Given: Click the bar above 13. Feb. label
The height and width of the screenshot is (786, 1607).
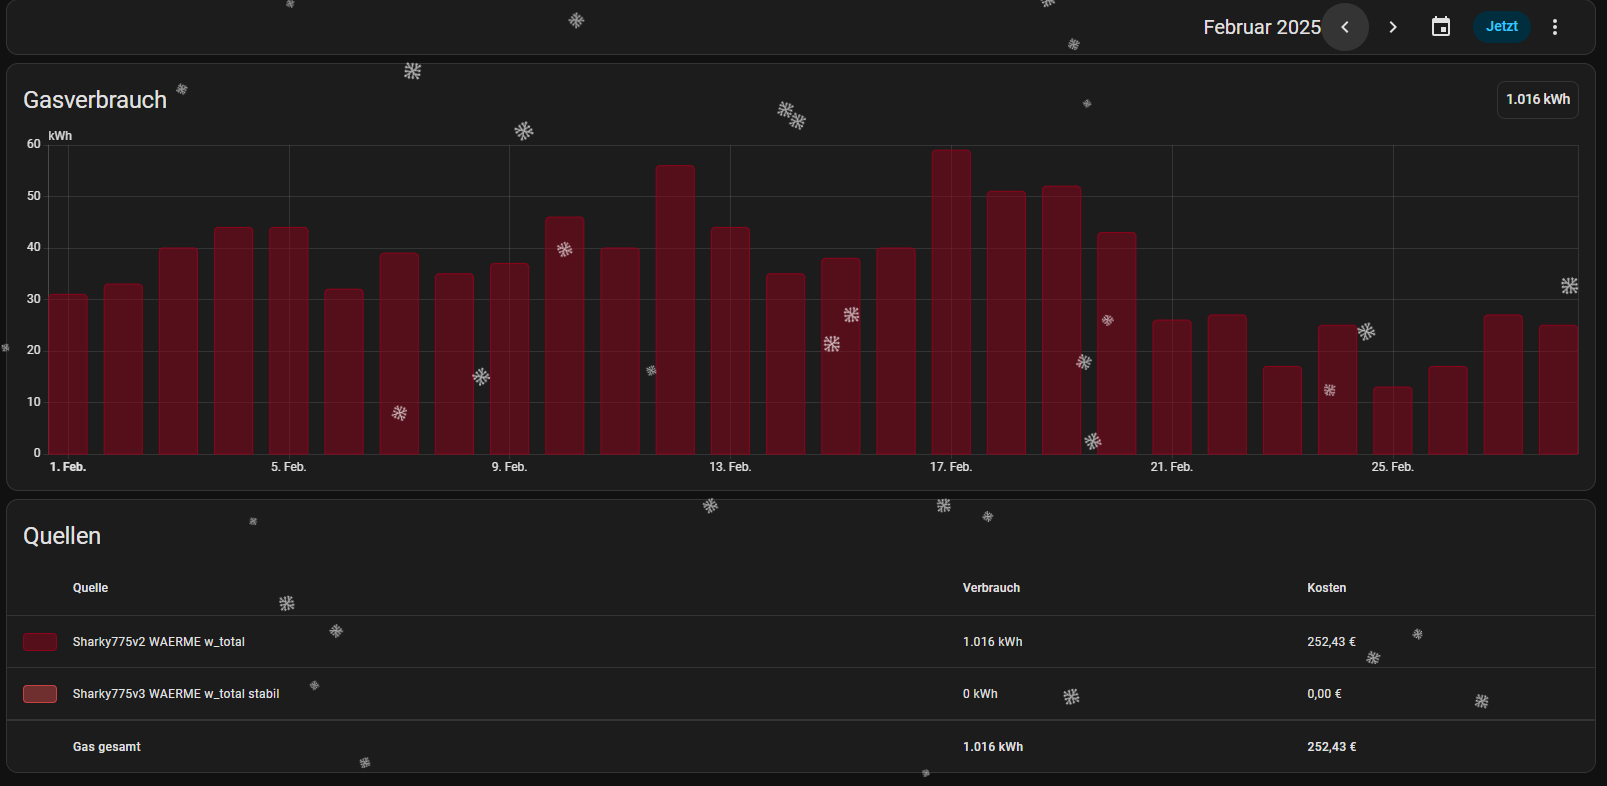Looking at the screenshot, I should click(730, 340).
